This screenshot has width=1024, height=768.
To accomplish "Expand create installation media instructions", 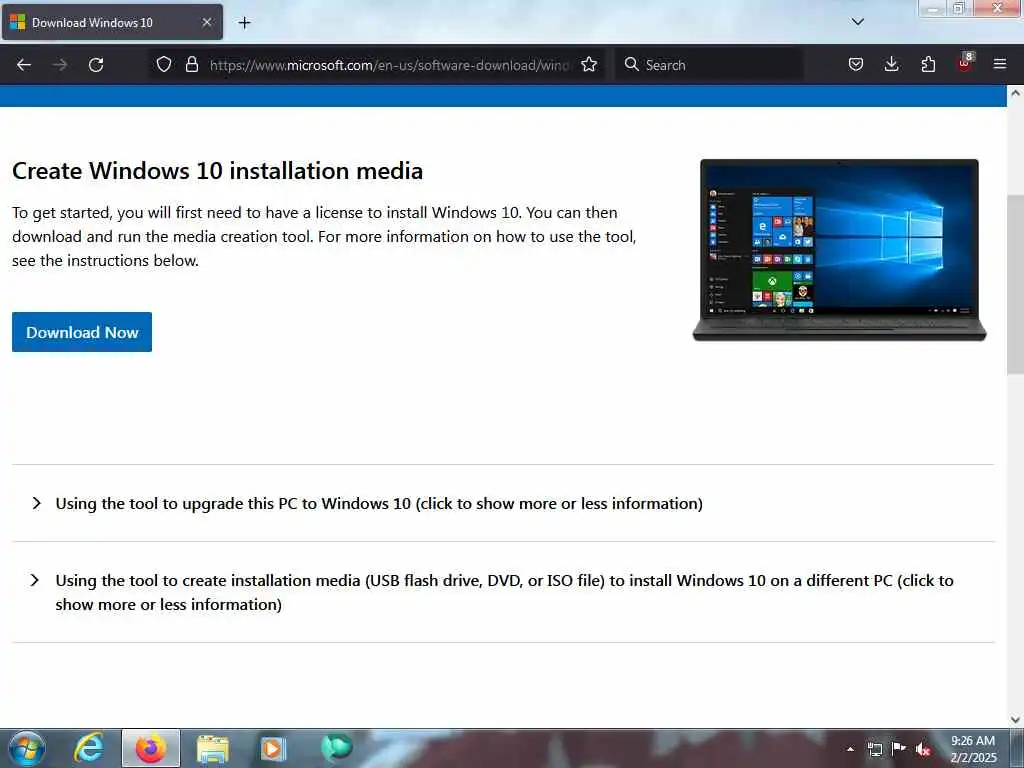I will (504, 592).
